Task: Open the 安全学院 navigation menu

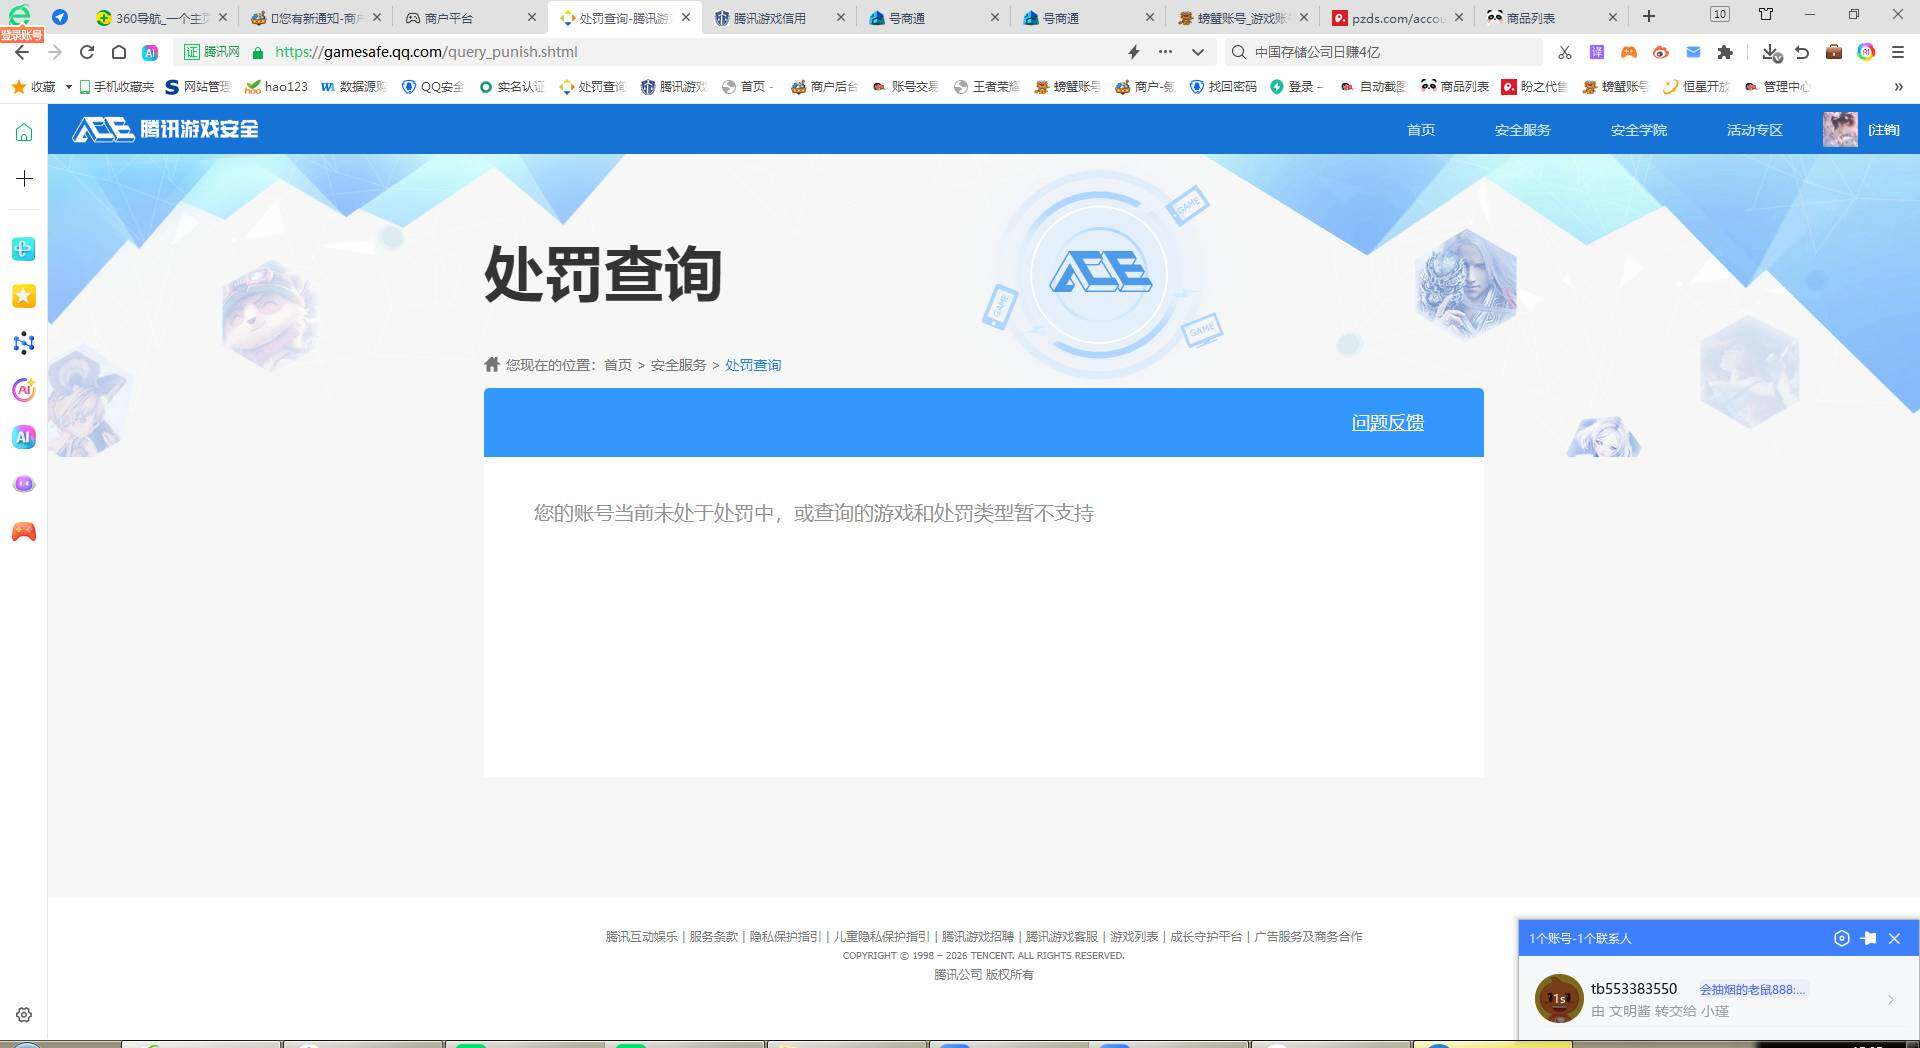Action: 1638,130
